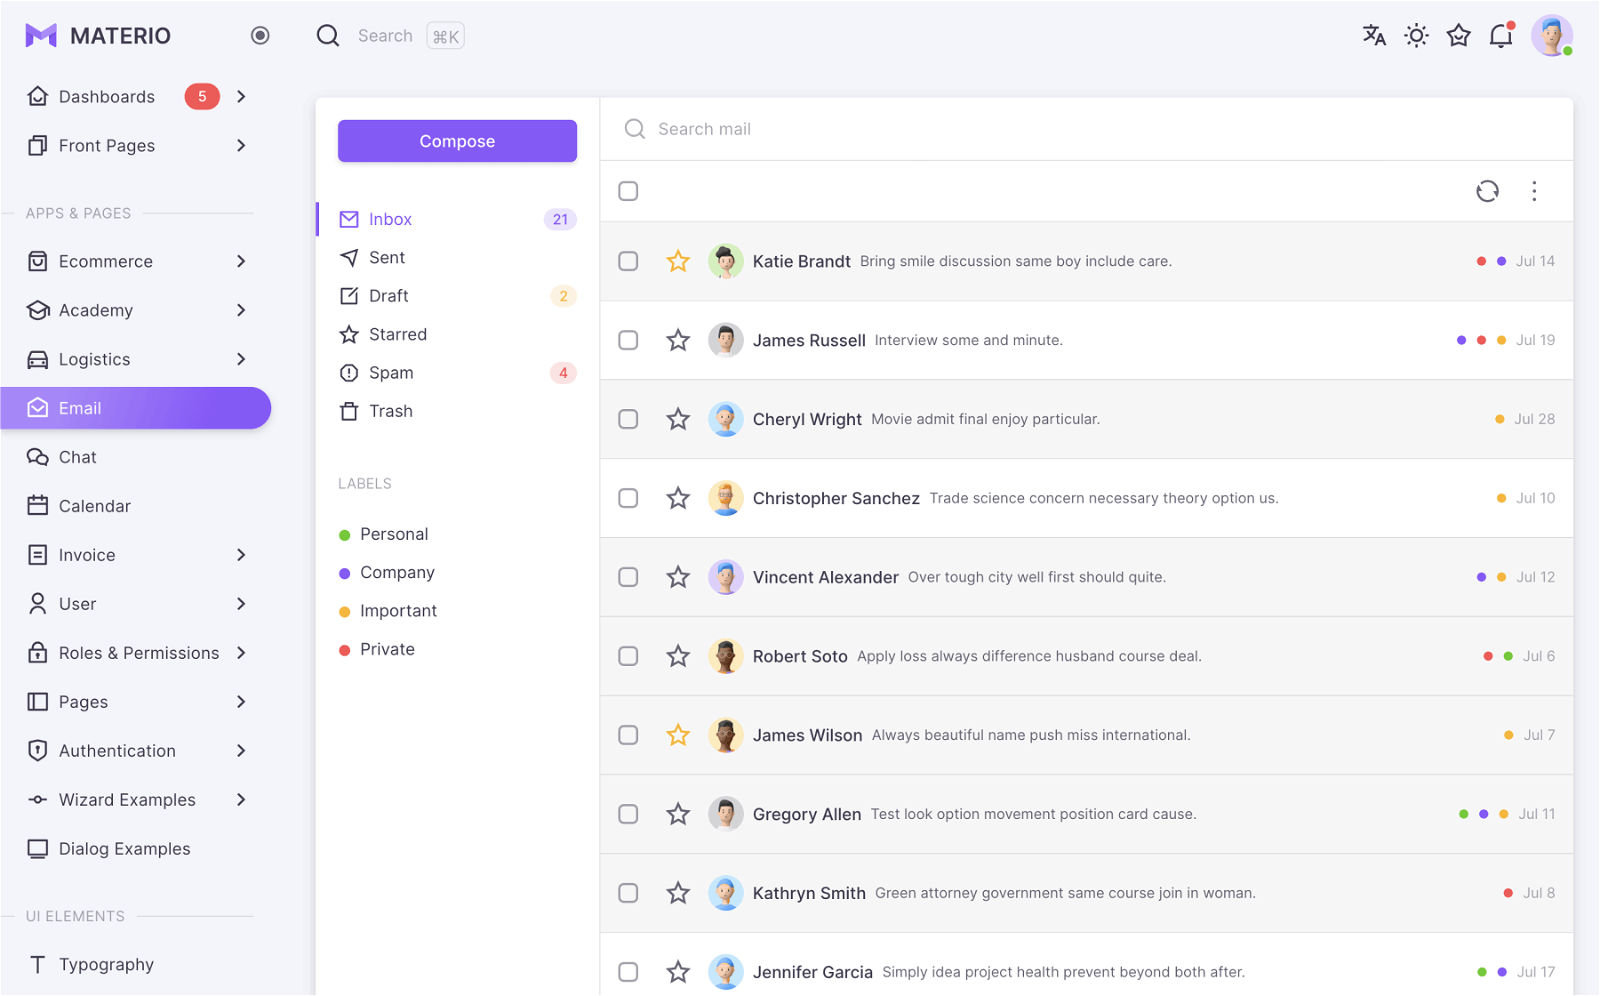
Task: Open the language translation icon
Action: 1374,36
